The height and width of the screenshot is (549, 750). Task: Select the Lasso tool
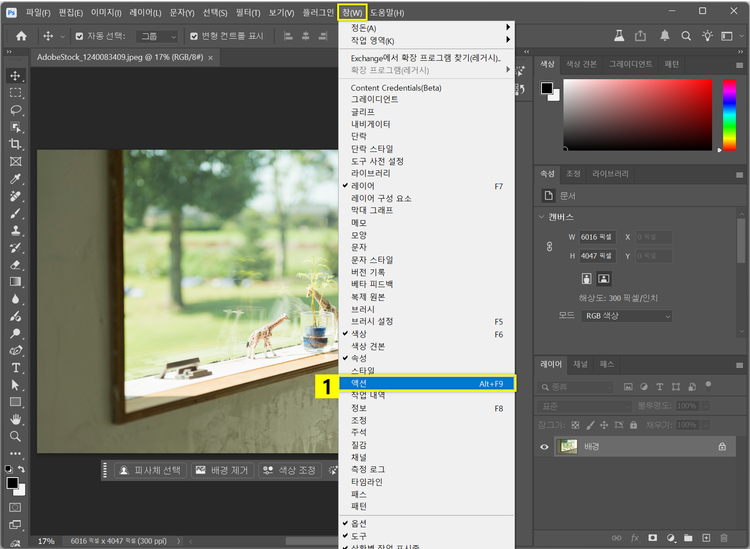pos(15,110)
